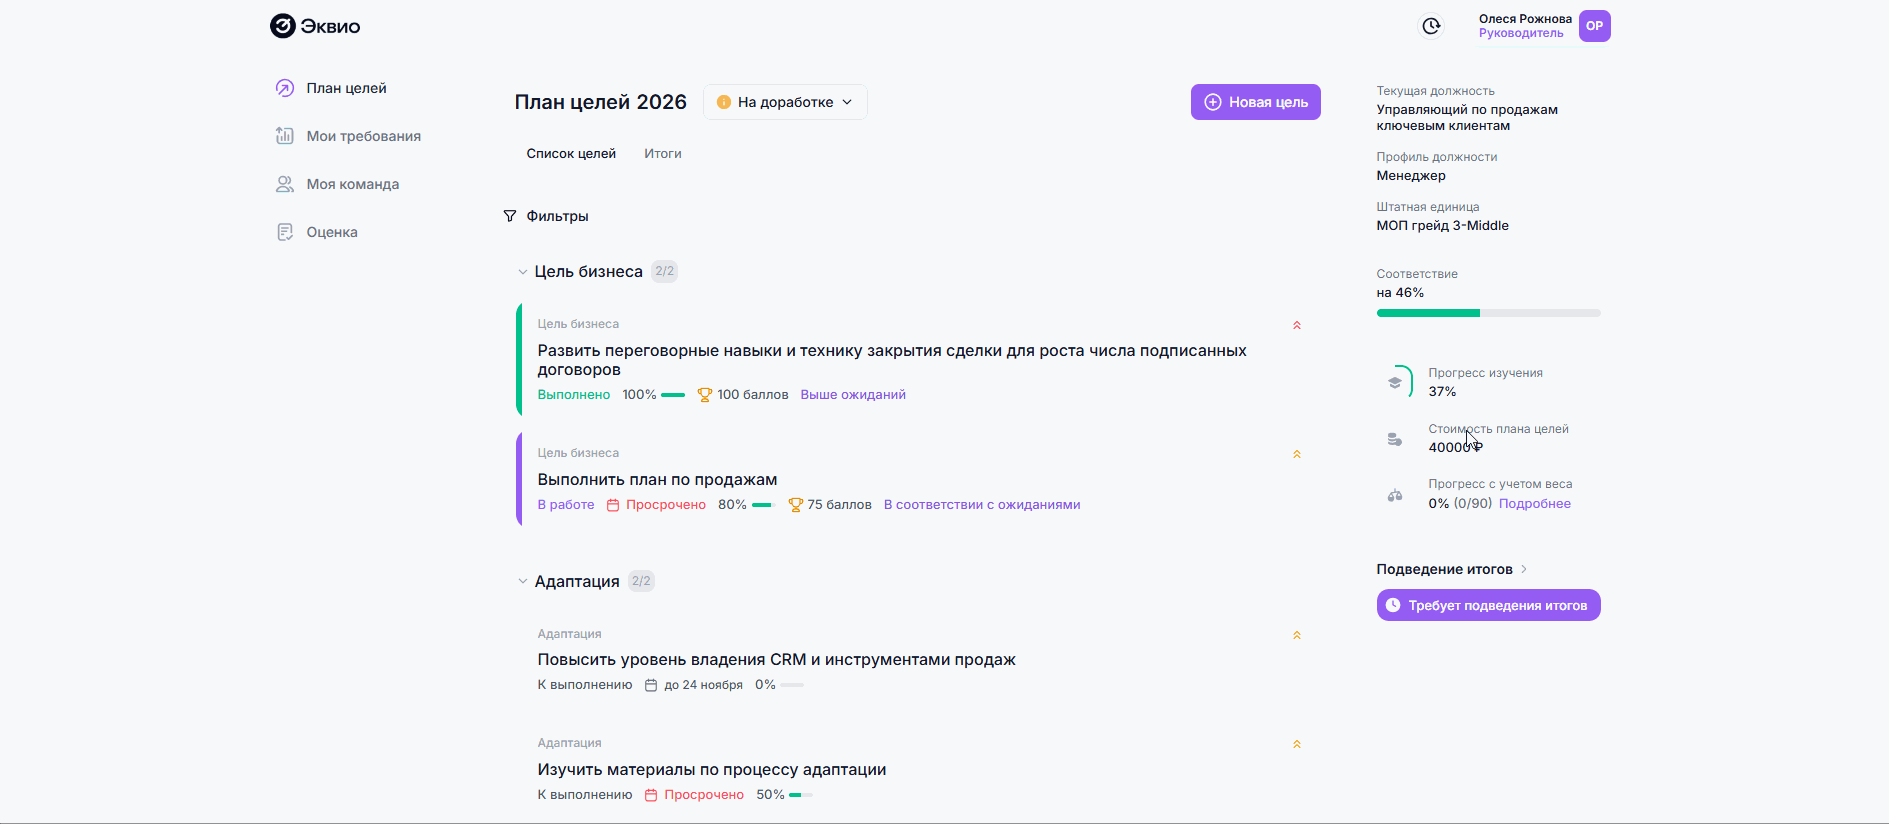This screenshot has width=1889, height=824.
Task: Click the Стоимость плана целей coins icon
Action: click(x=1395, y=439)
